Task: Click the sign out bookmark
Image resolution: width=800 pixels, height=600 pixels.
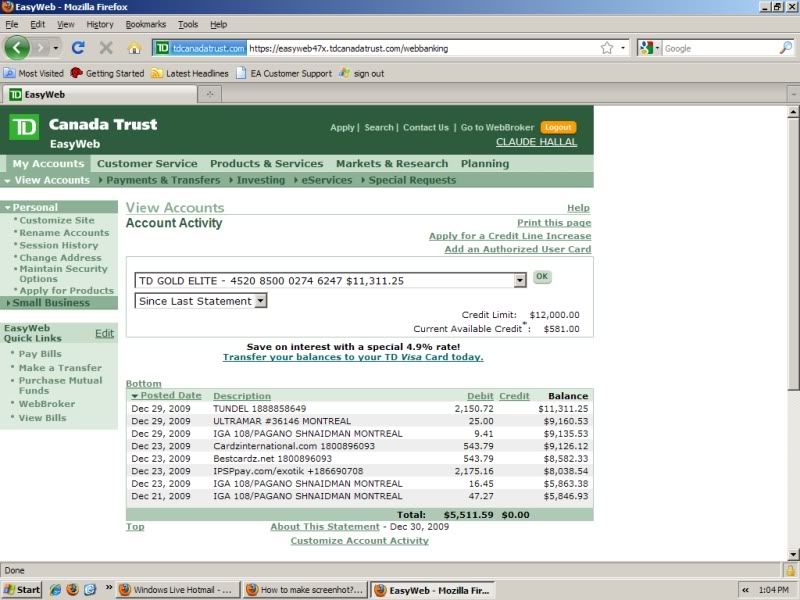Action: point(362,73)
